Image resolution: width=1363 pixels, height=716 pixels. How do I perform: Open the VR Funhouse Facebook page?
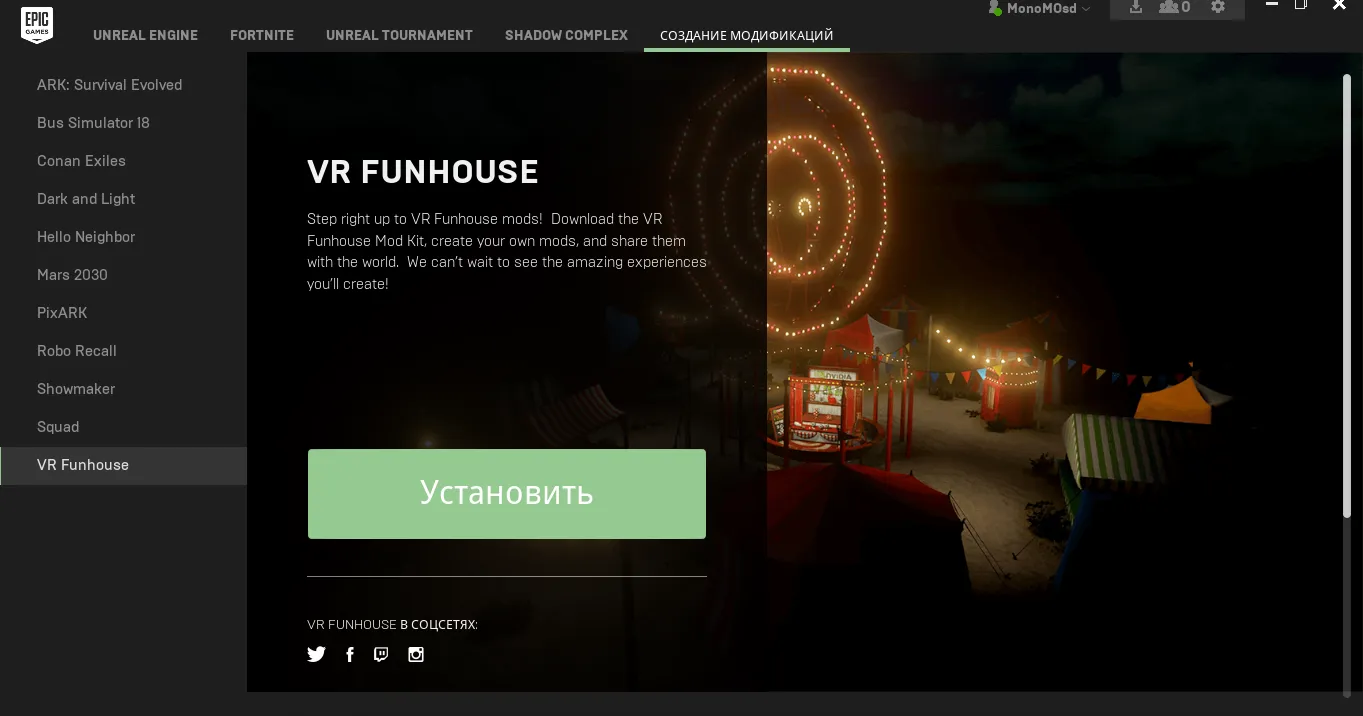click(350, 655)
